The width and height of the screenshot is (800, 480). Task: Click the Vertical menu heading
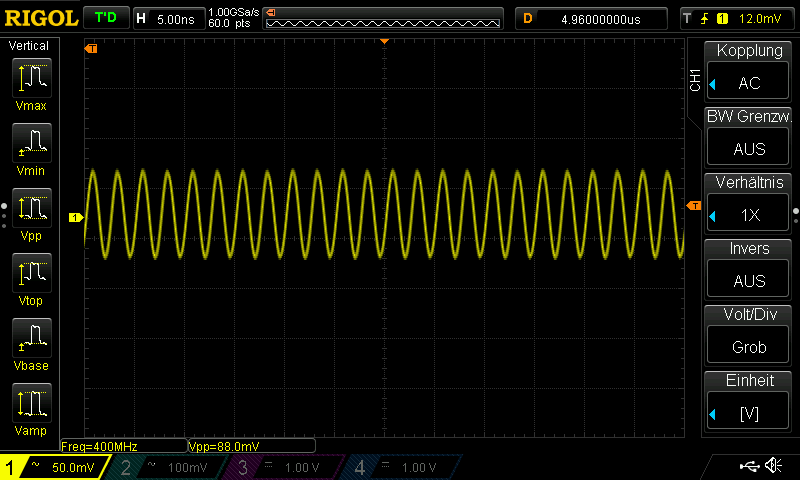[29, 46]
